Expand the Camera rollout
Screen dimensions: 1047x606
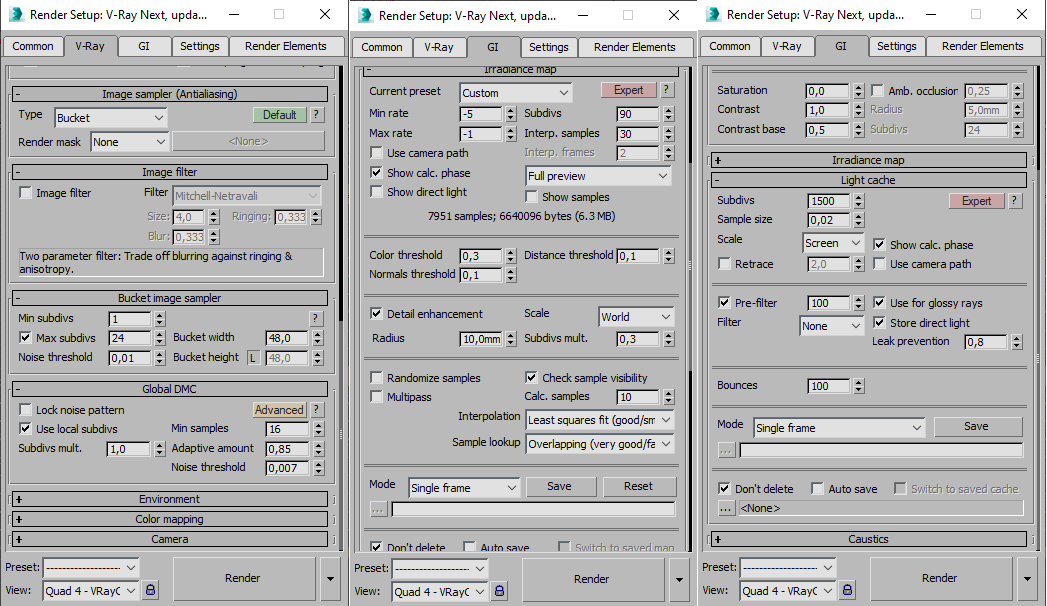170,539
